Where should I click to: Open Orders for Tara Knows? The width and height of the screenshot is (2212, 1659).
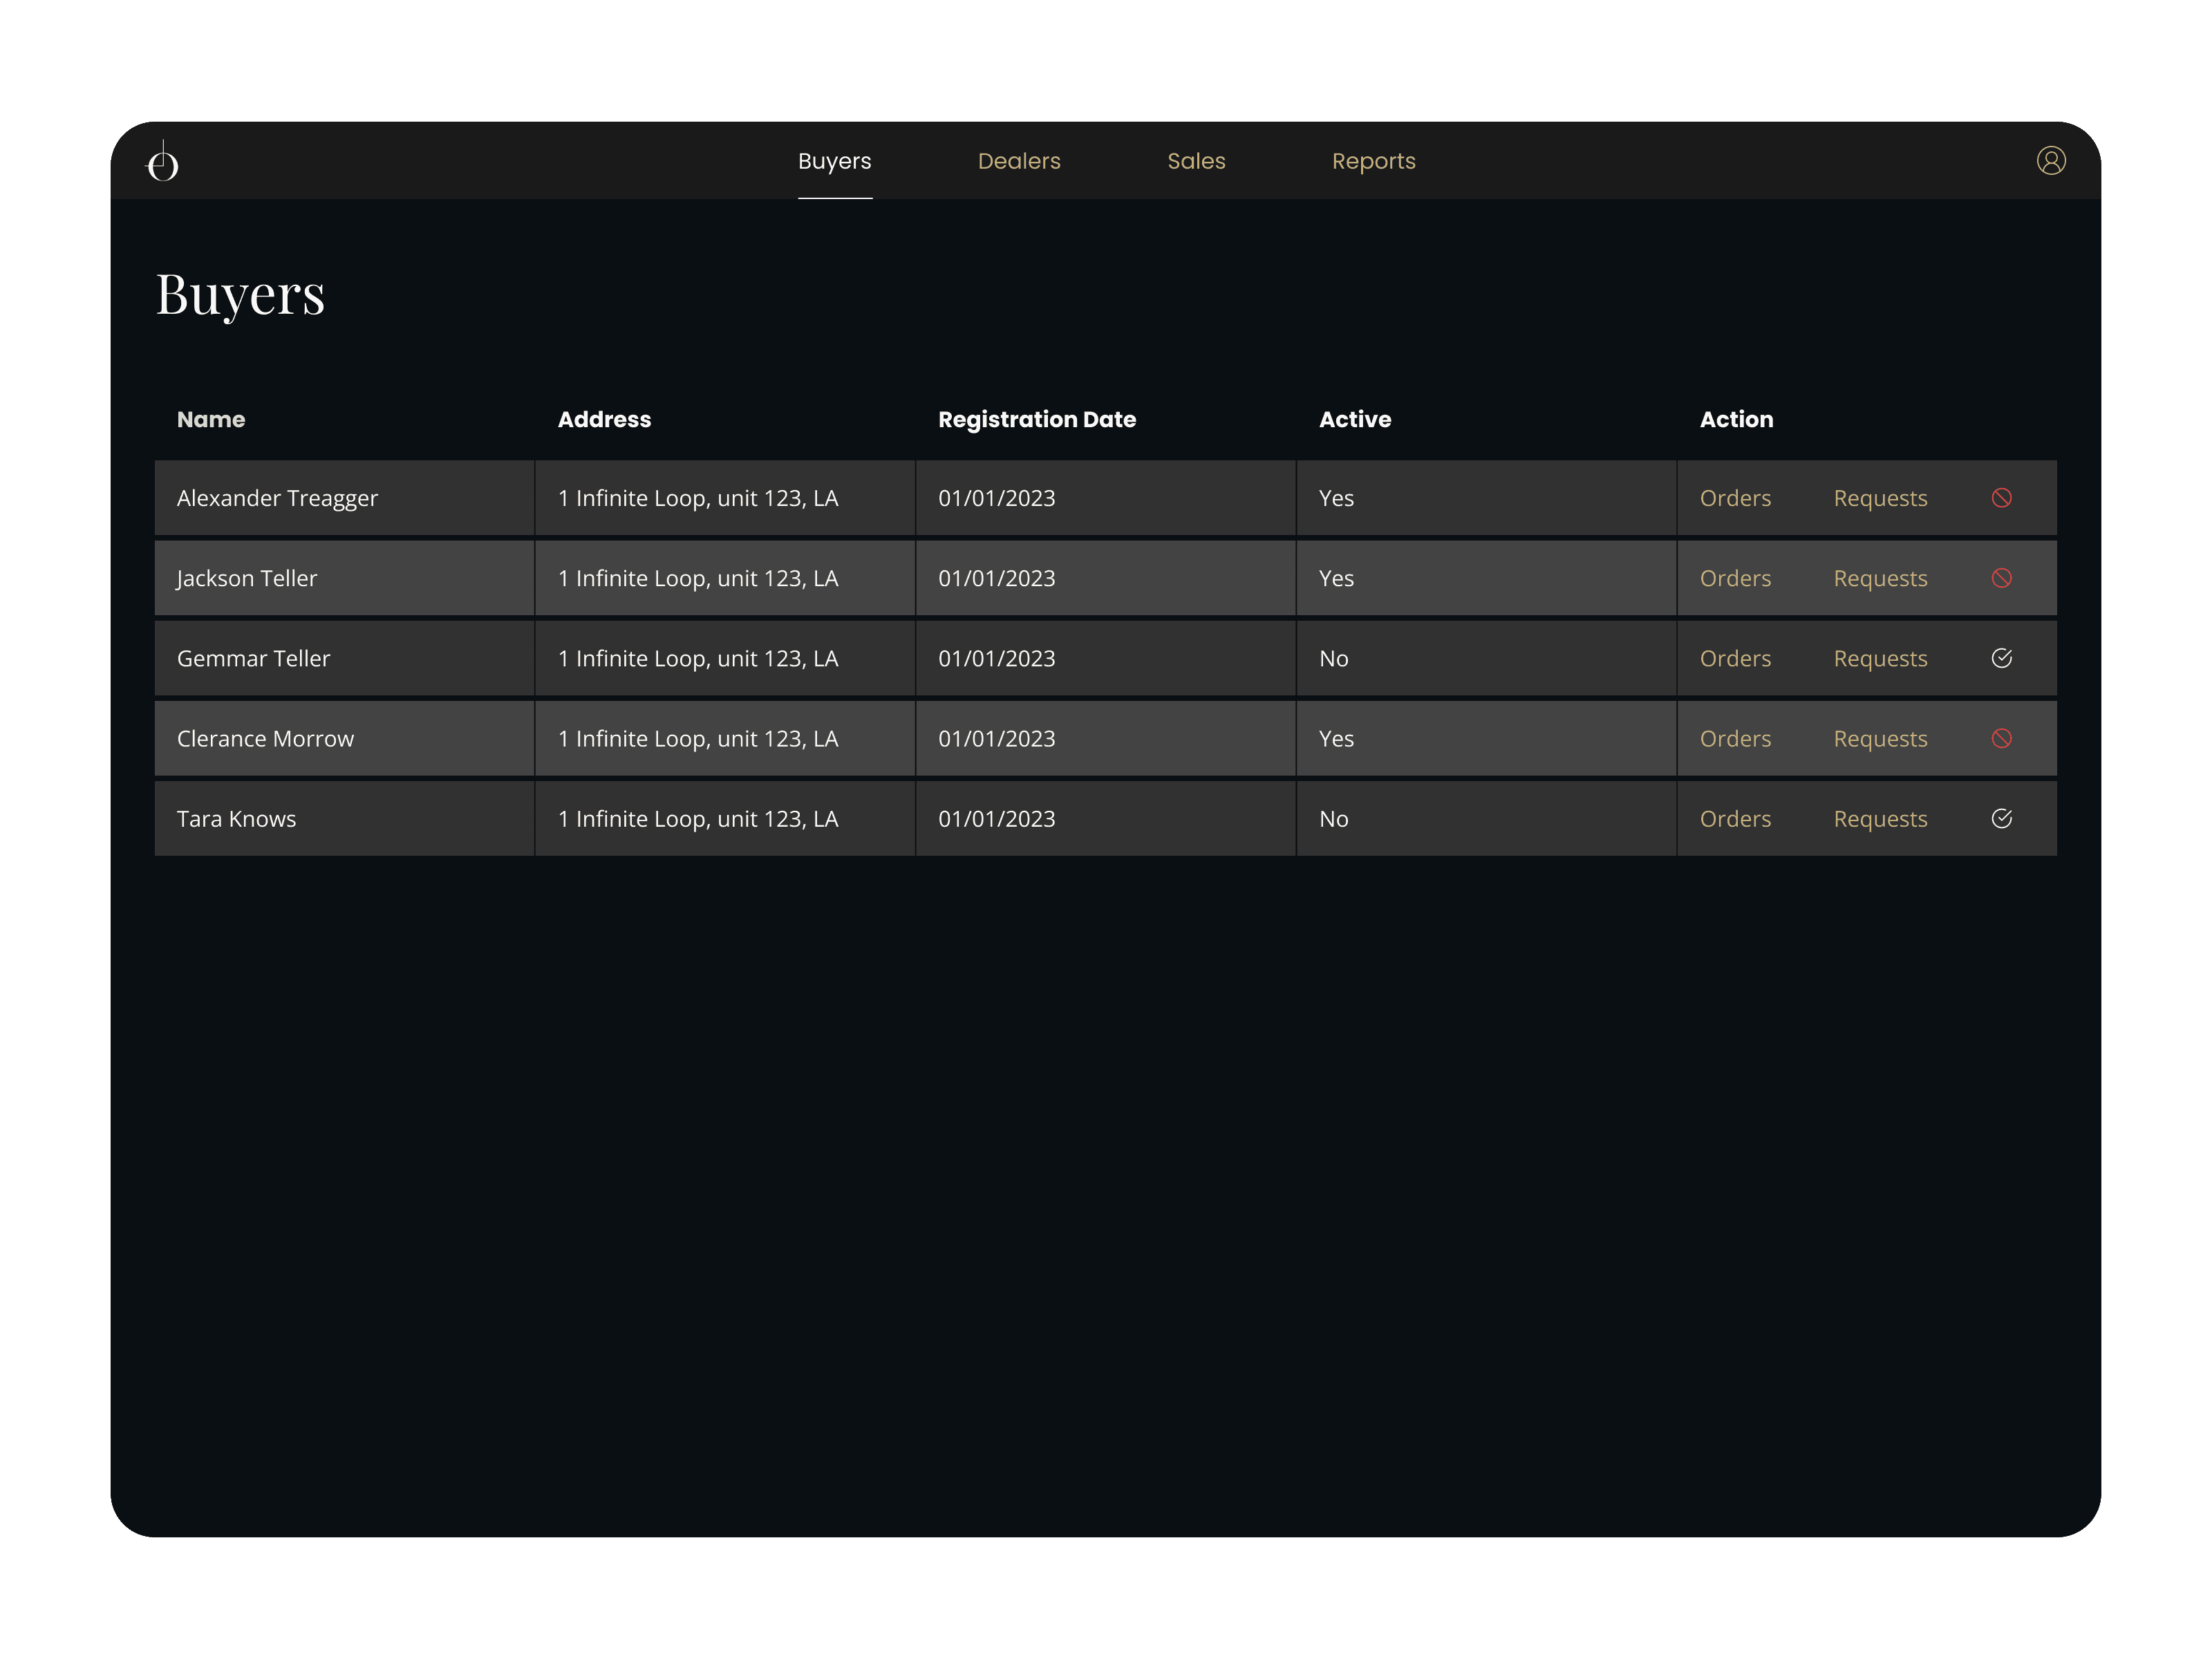pyautogui.click(x=1734, y=819)
